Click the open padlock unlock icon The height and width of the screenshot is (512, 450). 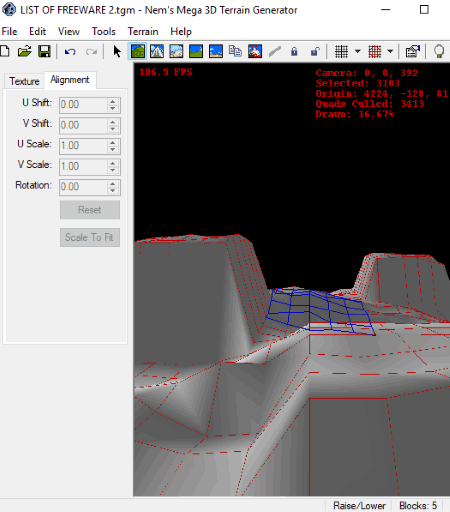click(x=315, y=52)
